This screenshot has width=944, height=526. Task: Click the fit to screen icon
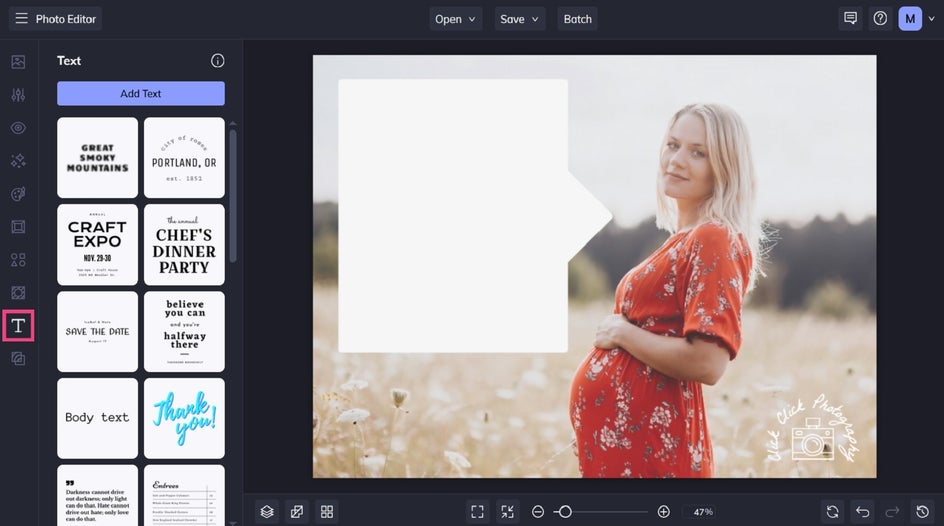tap(477, 512)
